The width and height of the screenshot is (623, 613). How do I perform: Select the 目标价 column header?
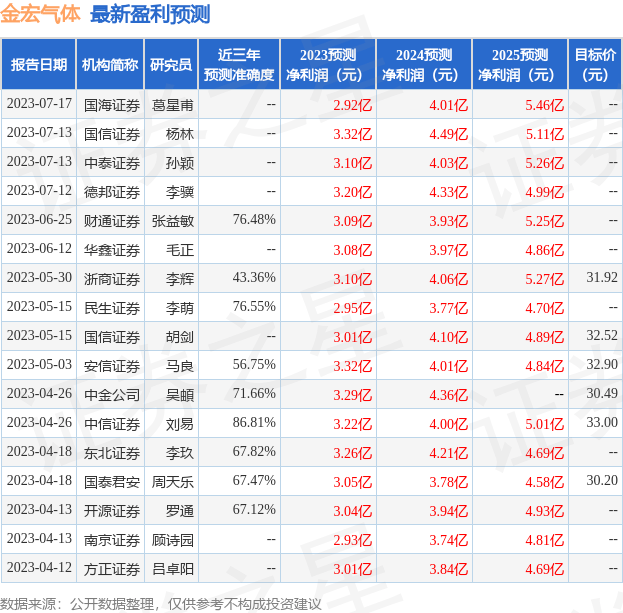595,64
